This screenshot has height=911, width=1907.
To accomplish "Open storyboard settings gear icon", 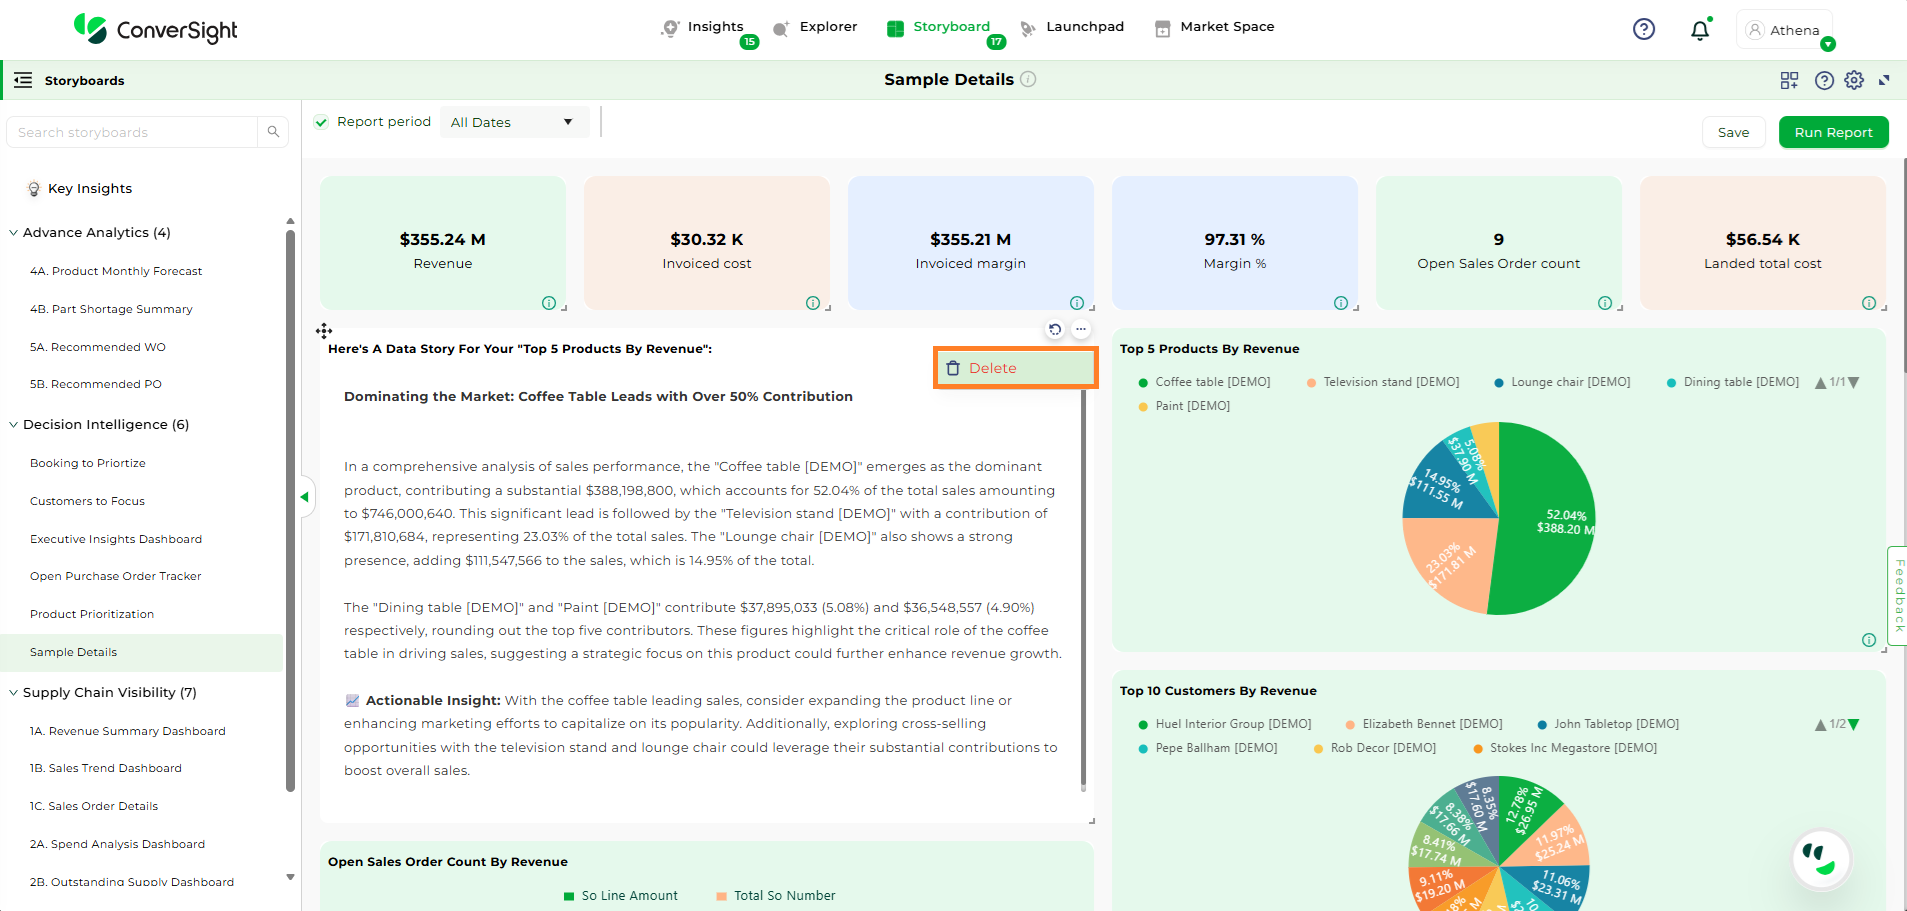I will [1854, 80].
